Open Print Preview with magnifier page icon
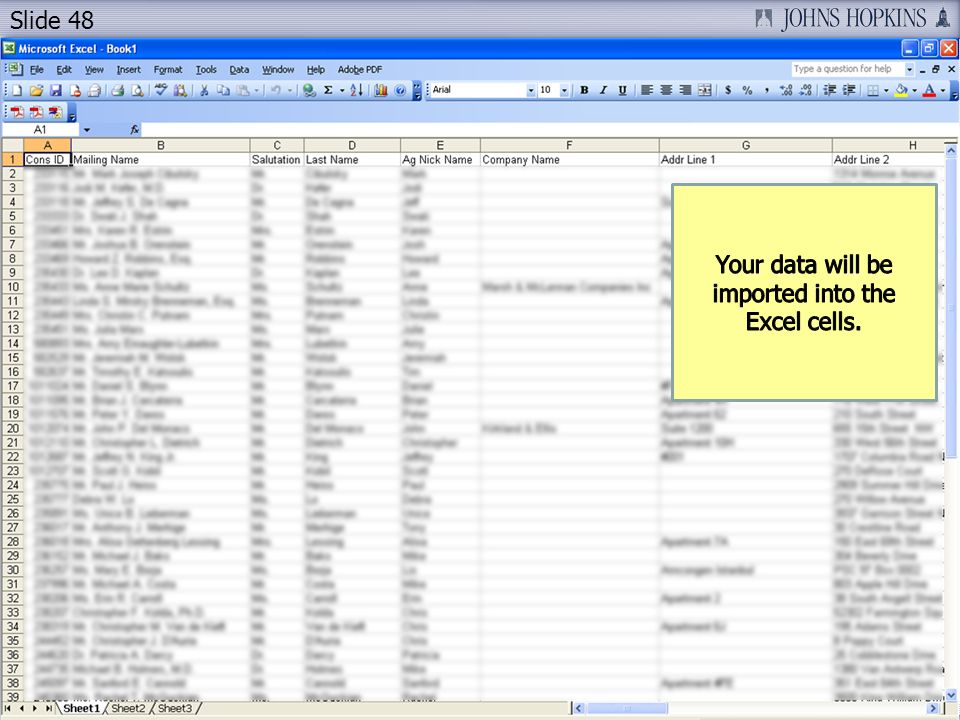The image size is (960, 720). click(x=137, y=91)
